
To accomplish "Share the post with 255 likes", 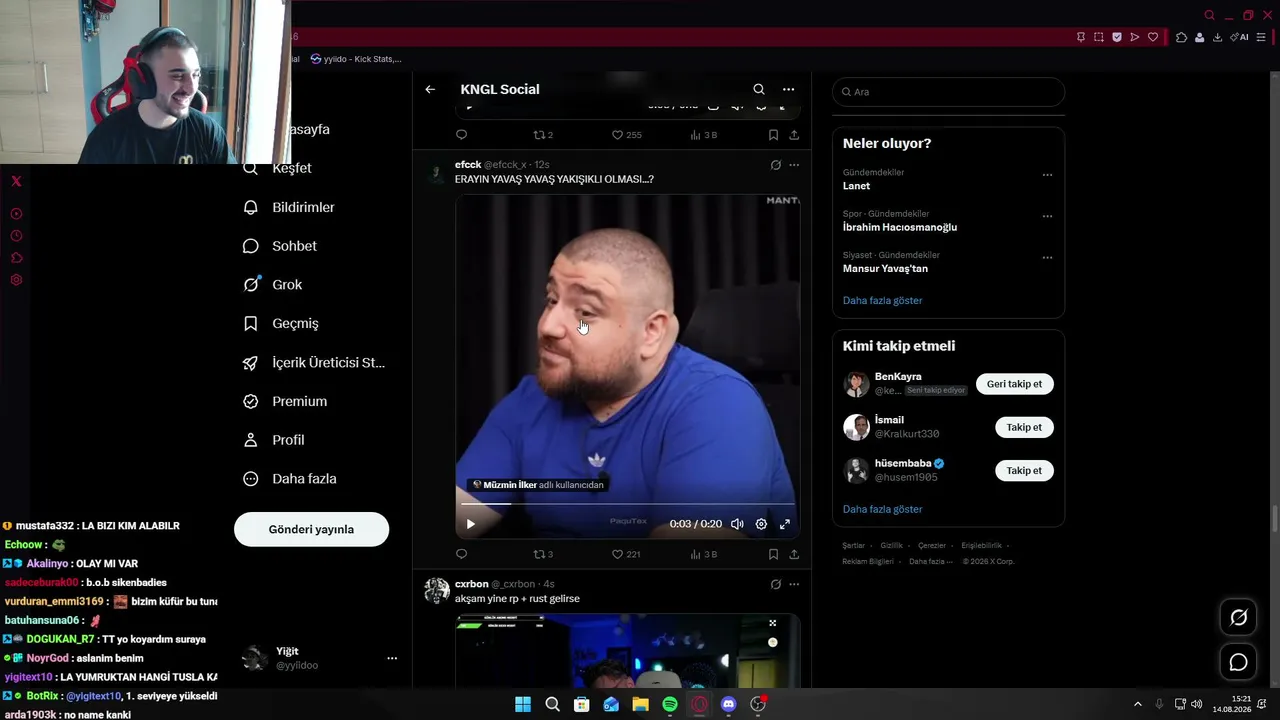I will [794, 135].
